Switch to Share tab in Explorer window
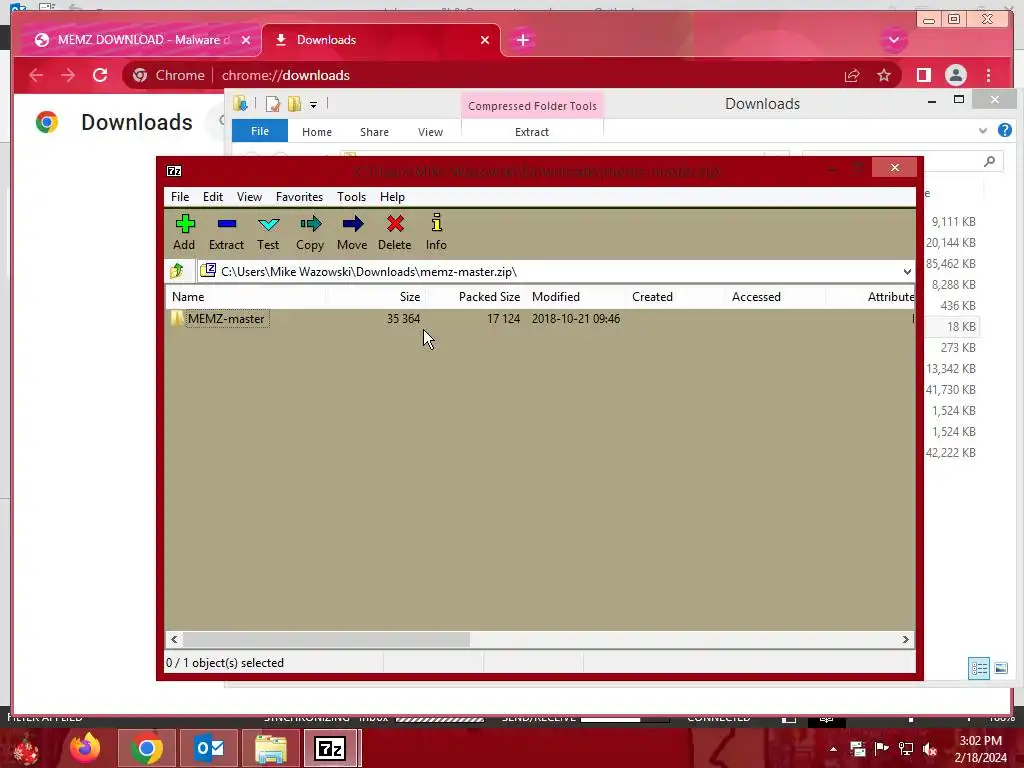 pyautogui.click(x=374, y=132)
